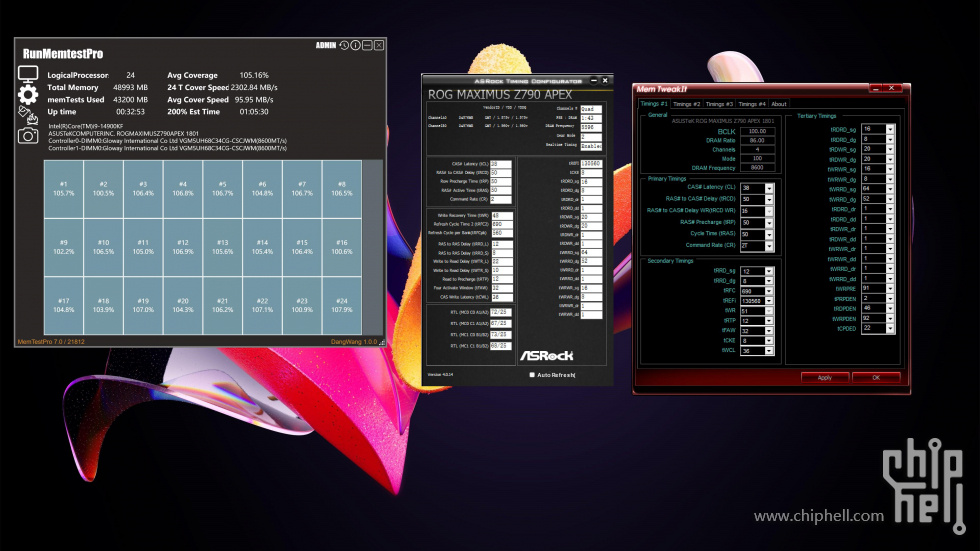This screenshot has width=980, height=551.
Task: Open Cycle Time (tRAS) dropdown
Action: (769, 234)
